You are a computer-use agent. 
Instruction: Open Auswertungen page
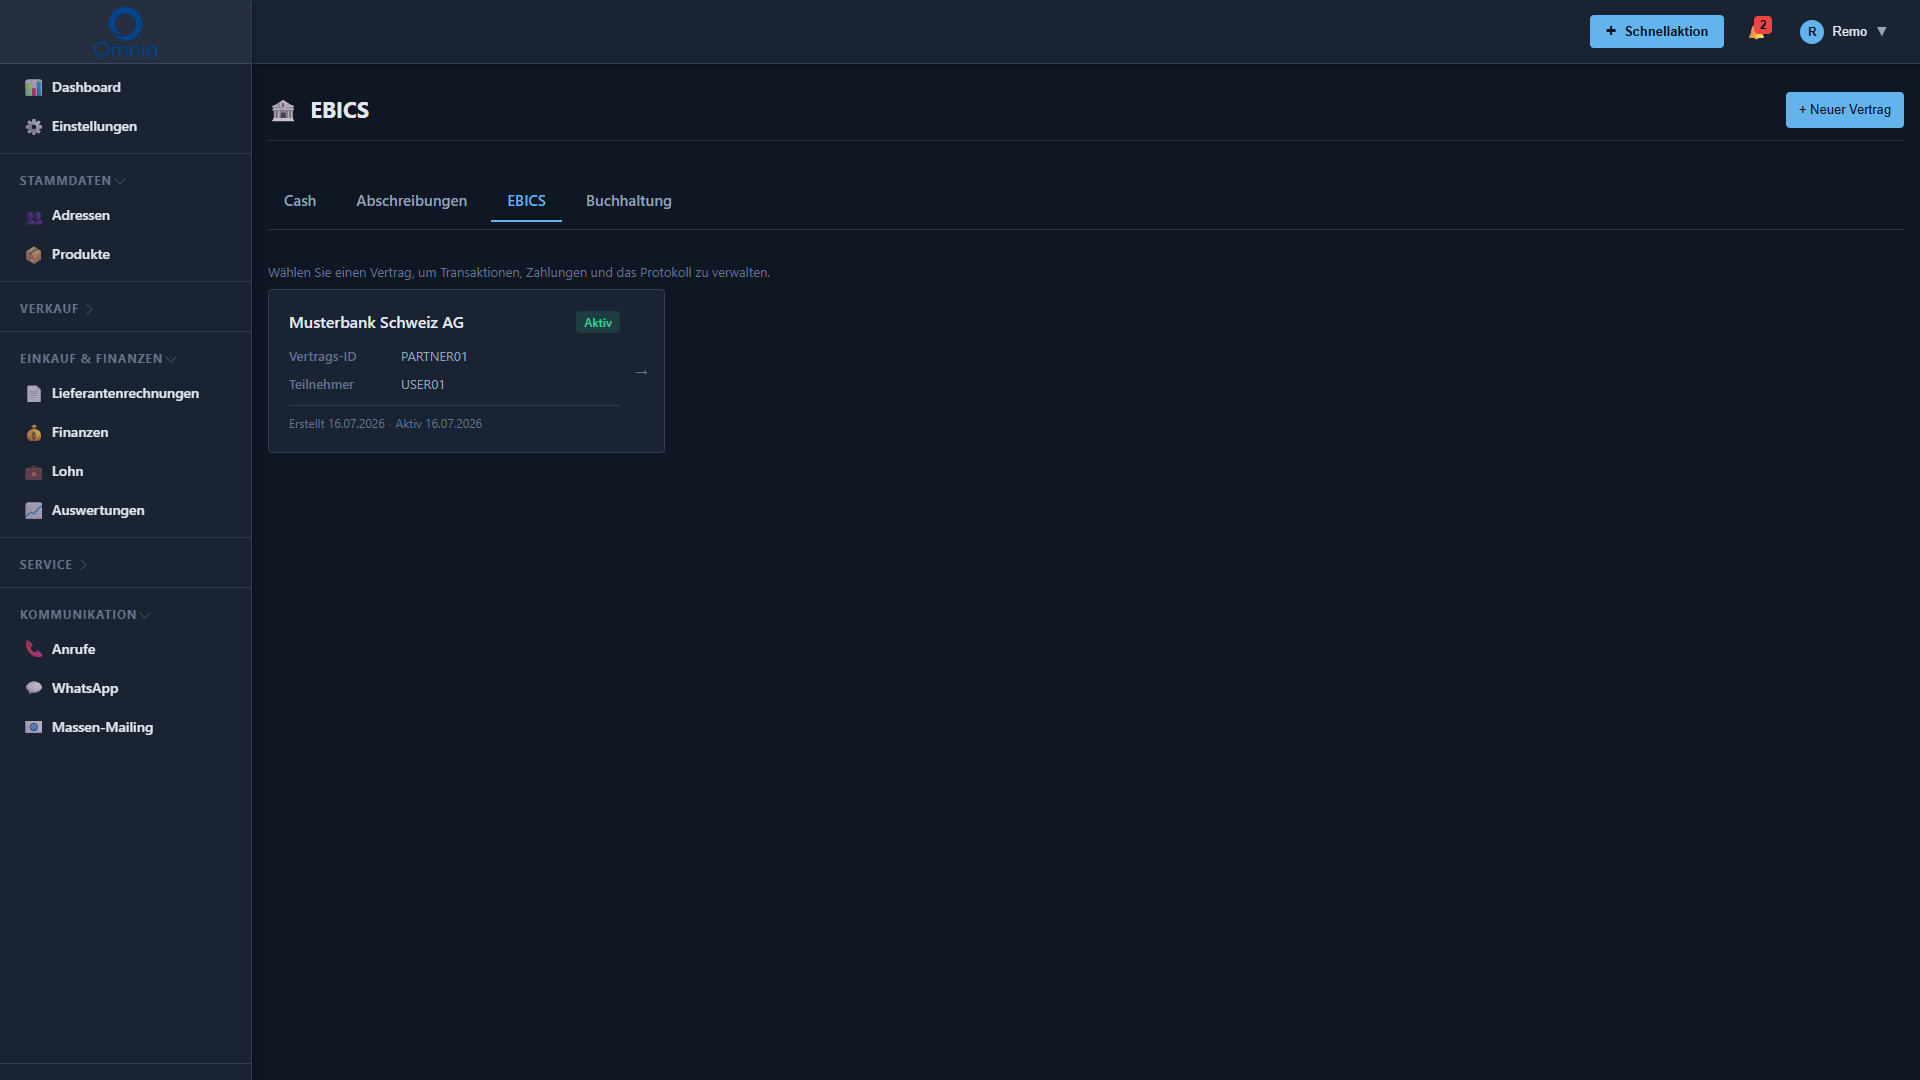pos(98,511)
